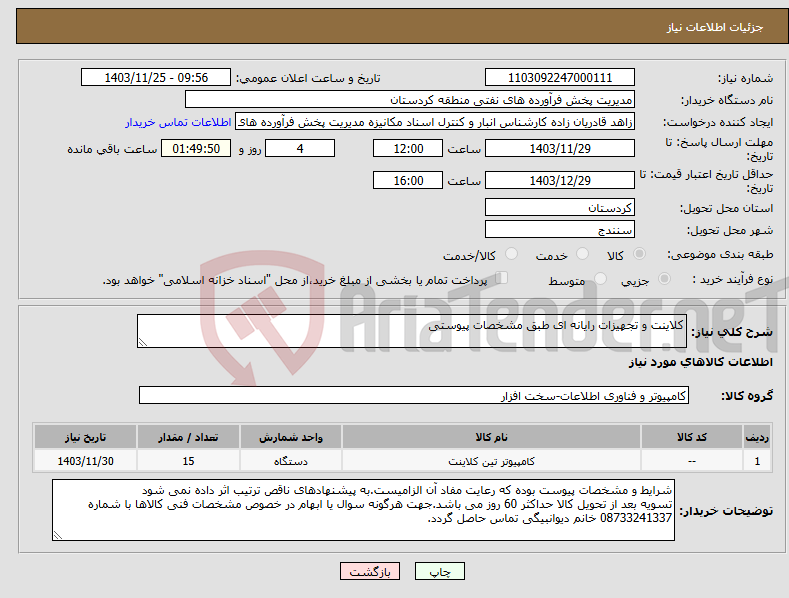Screen dimensions: 789x598
Task: Click the کامپیوتر تین کلاینت item cell
Action: coord(491,461)
